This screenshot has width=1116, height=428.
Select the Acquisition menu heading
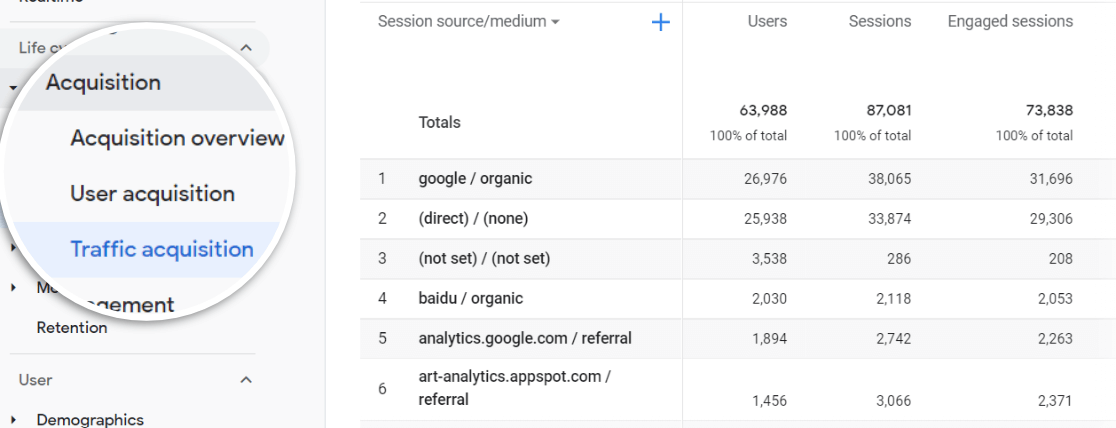pos(103,83)
